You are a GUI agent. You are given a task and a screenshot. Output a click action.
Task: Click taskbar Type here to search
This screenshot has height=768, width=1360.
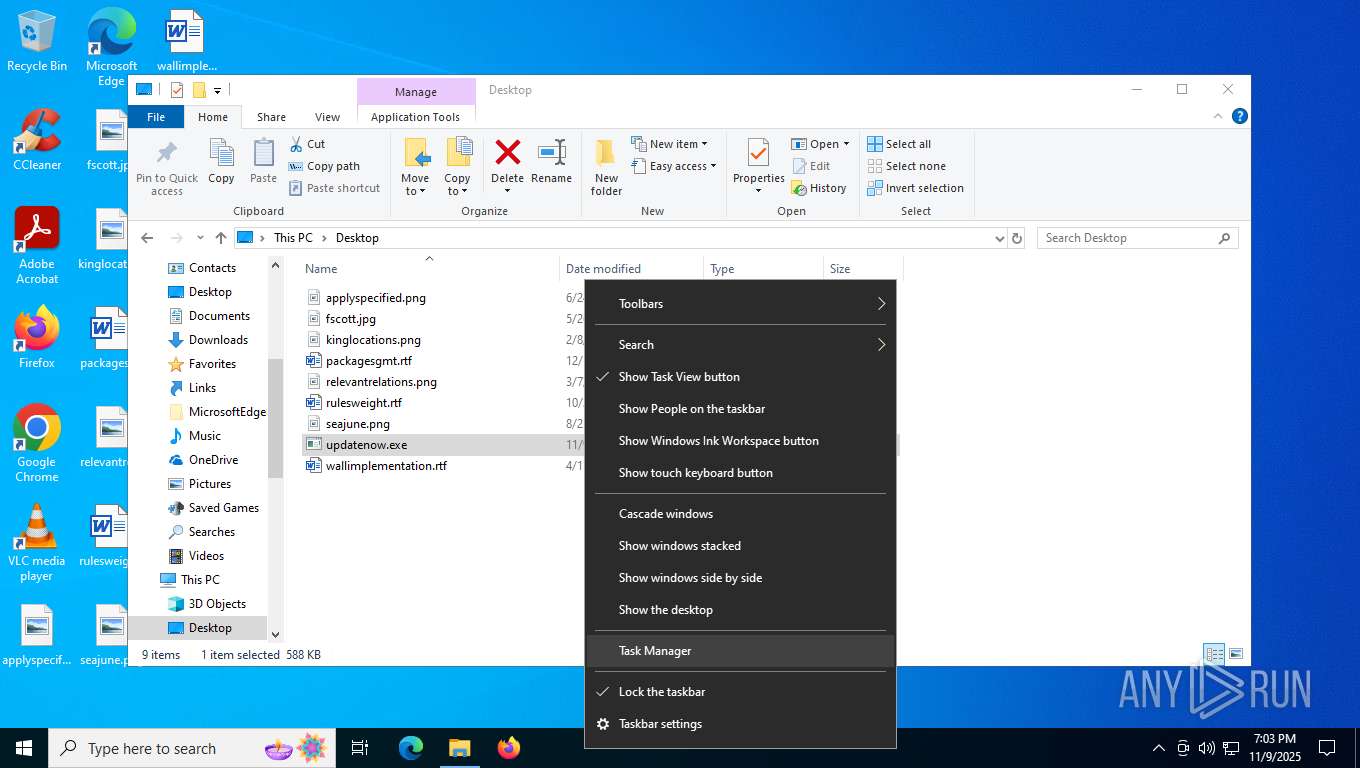click(x=193, y=748)
